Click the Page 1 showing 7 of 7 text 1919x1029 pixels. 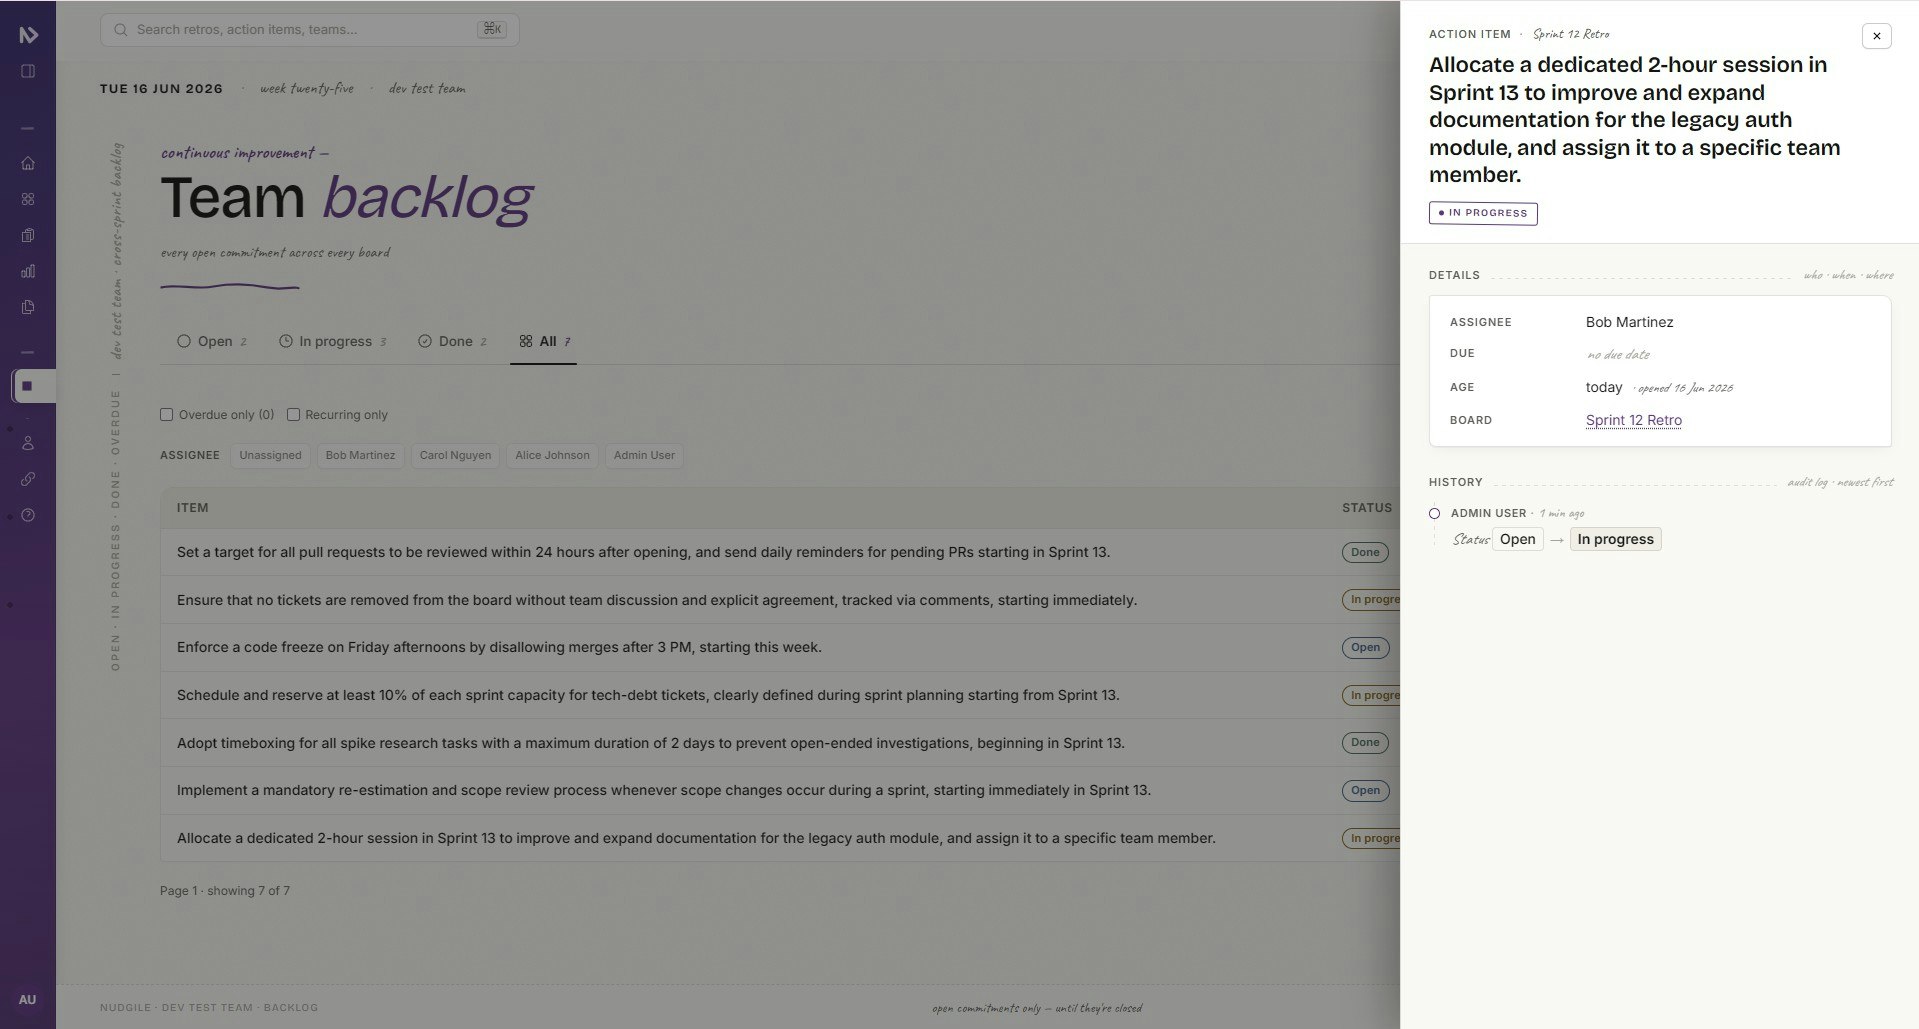point(225,891)
